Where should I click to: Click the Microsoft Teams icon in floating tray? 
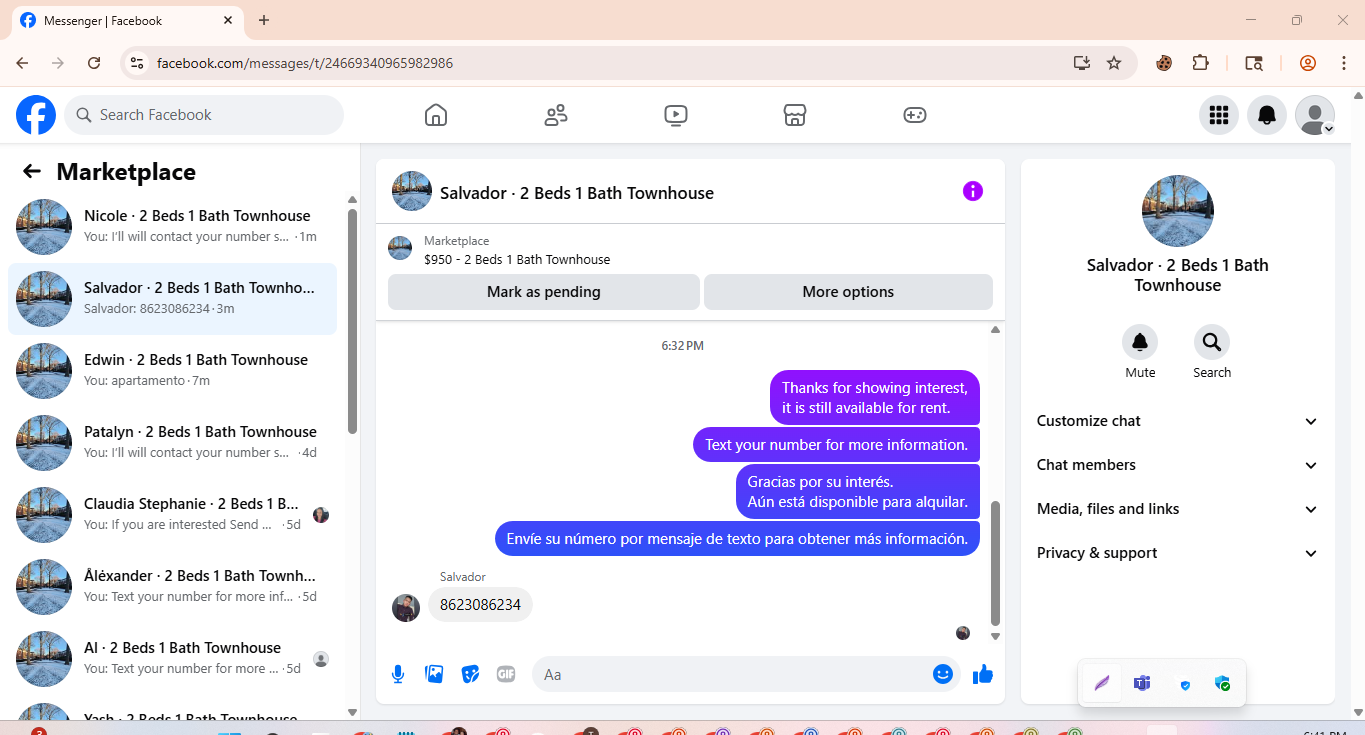1142,684
